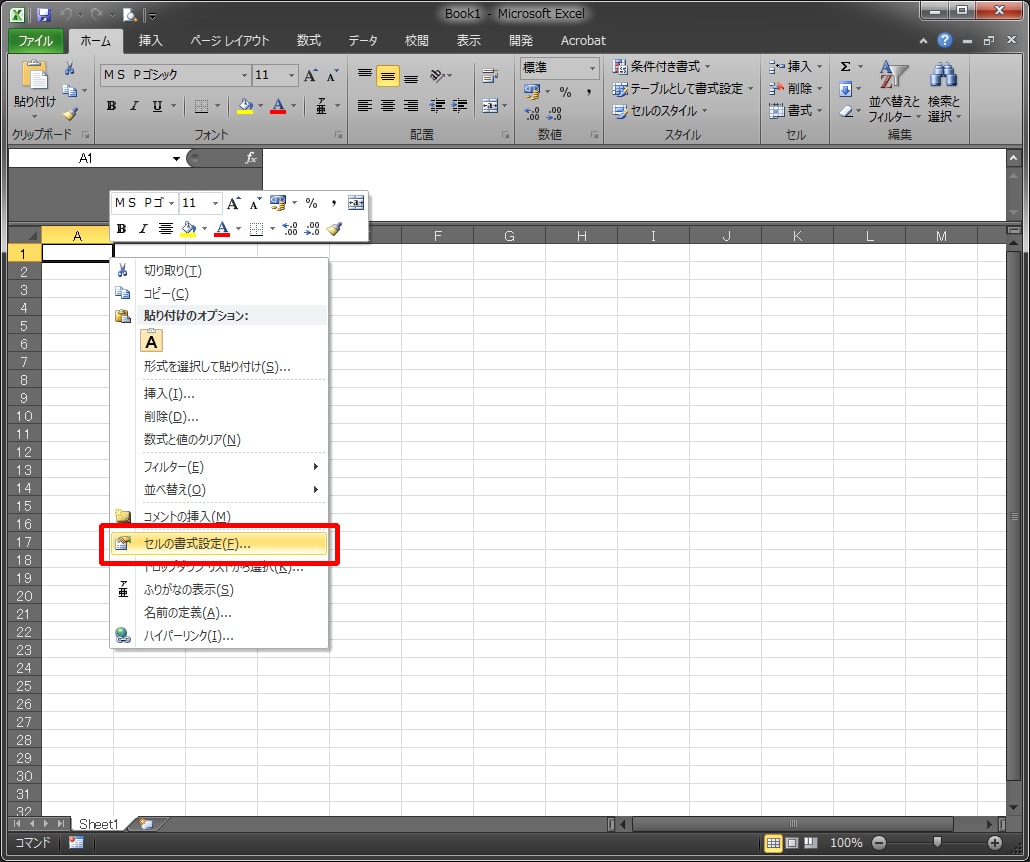This screenshot has width=1030, height=862.
Task: Switch to page layout view icon
Action: click(792, 843)
